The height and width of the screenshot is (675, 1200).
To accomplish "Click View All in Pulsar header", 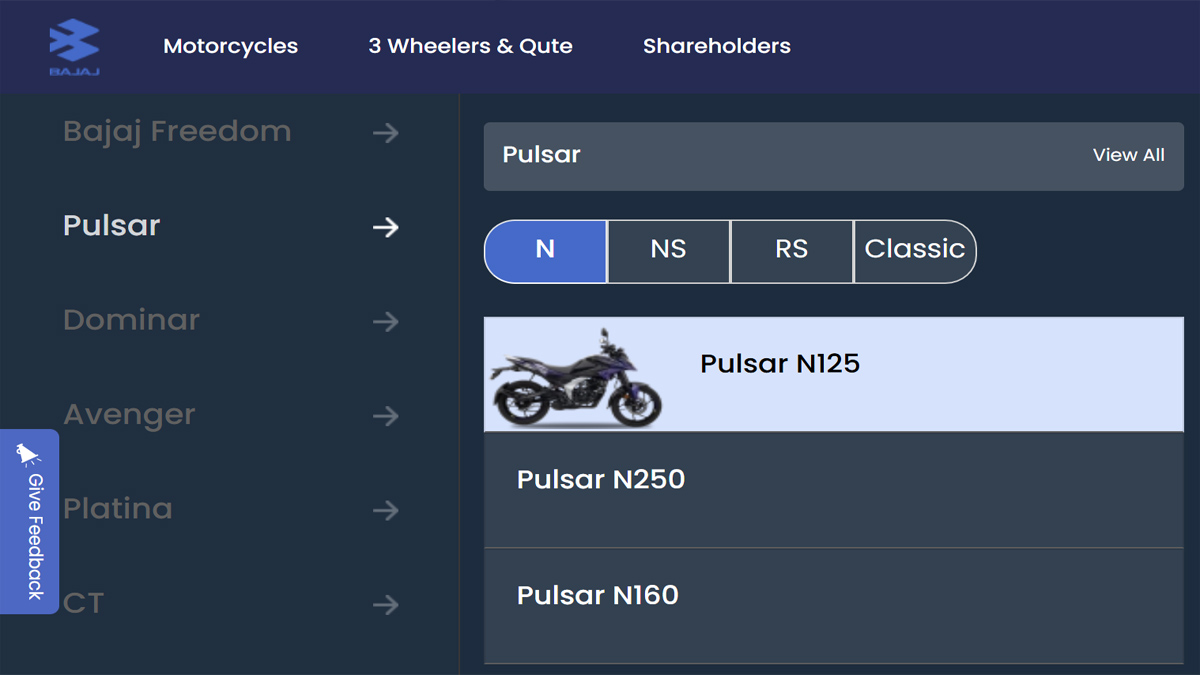I will tap(1129, 155).
